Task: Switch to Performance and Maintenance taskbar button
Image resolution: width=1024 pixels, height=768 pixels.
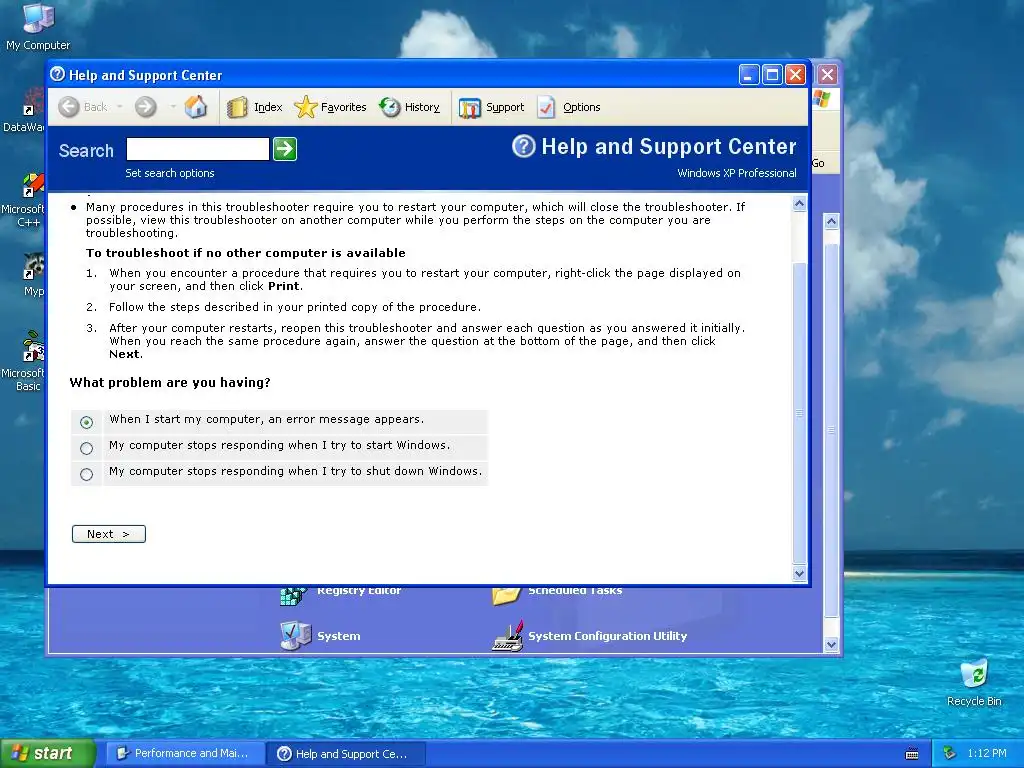Action: pos(185,754)
